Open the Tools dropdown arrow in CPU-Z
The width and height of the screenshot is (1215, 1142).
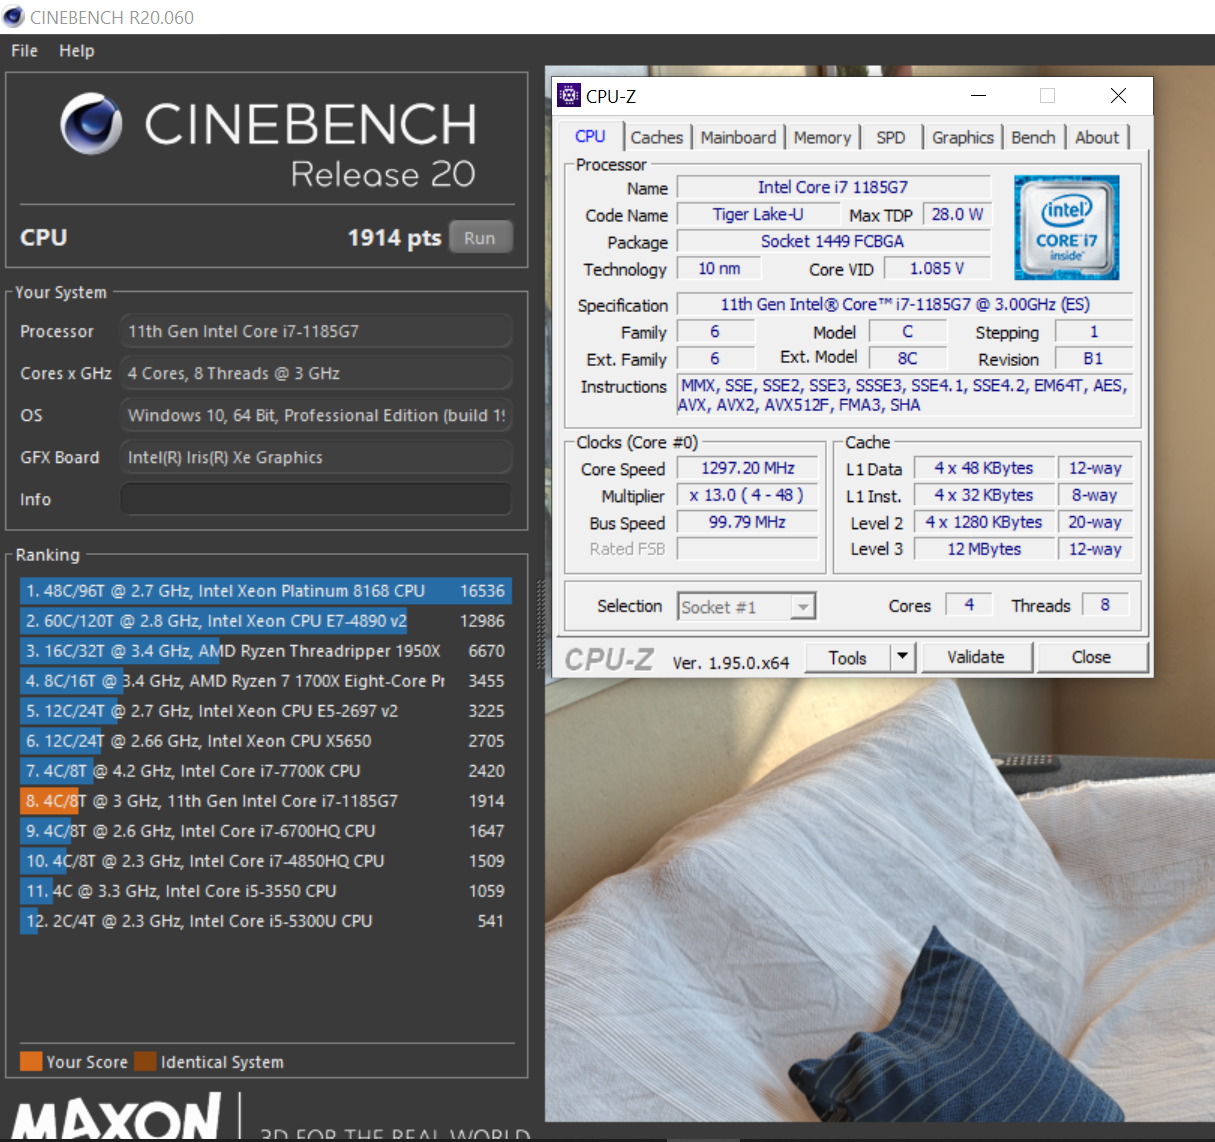[902, 657]
